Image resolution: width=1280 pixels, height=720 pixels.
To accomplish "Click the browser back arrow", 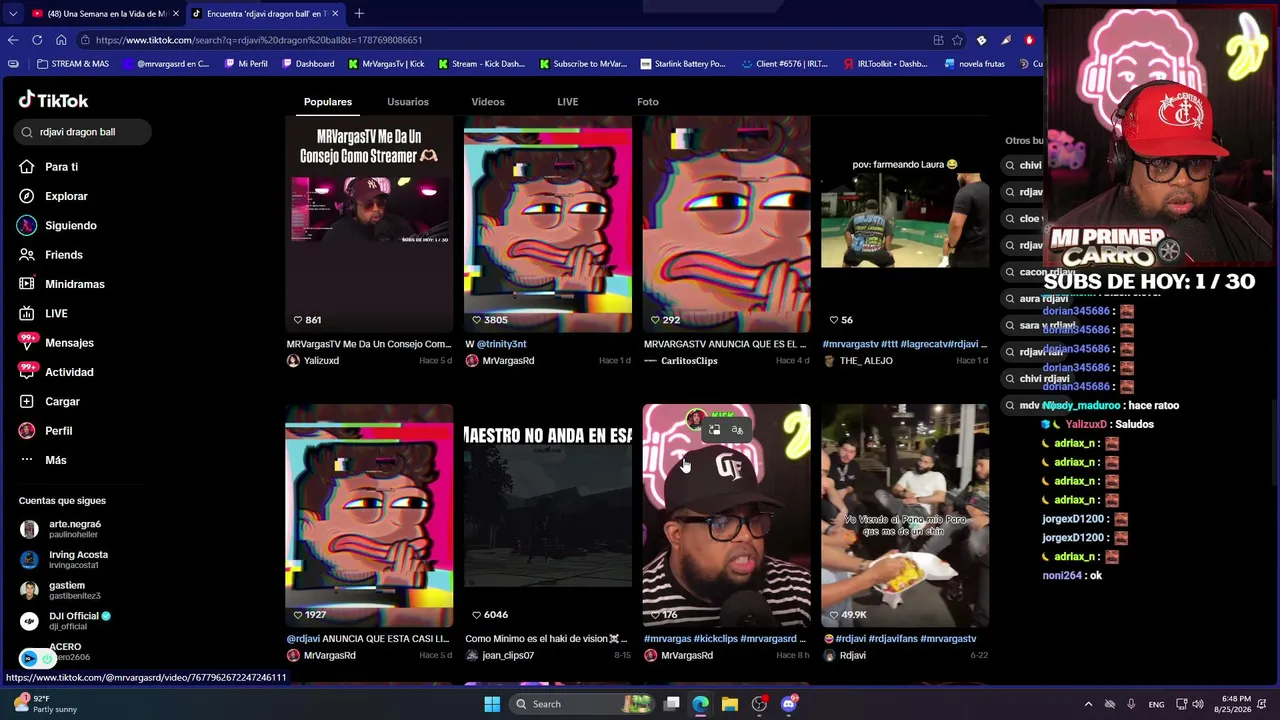I will (13, 40).
